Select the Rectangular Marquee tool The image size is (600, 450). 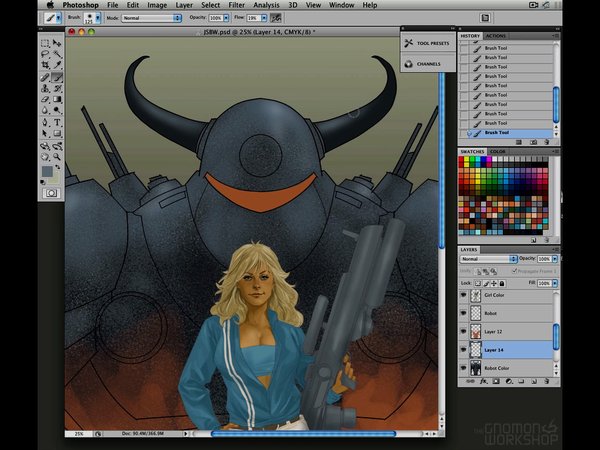click(x=45, y=43)
